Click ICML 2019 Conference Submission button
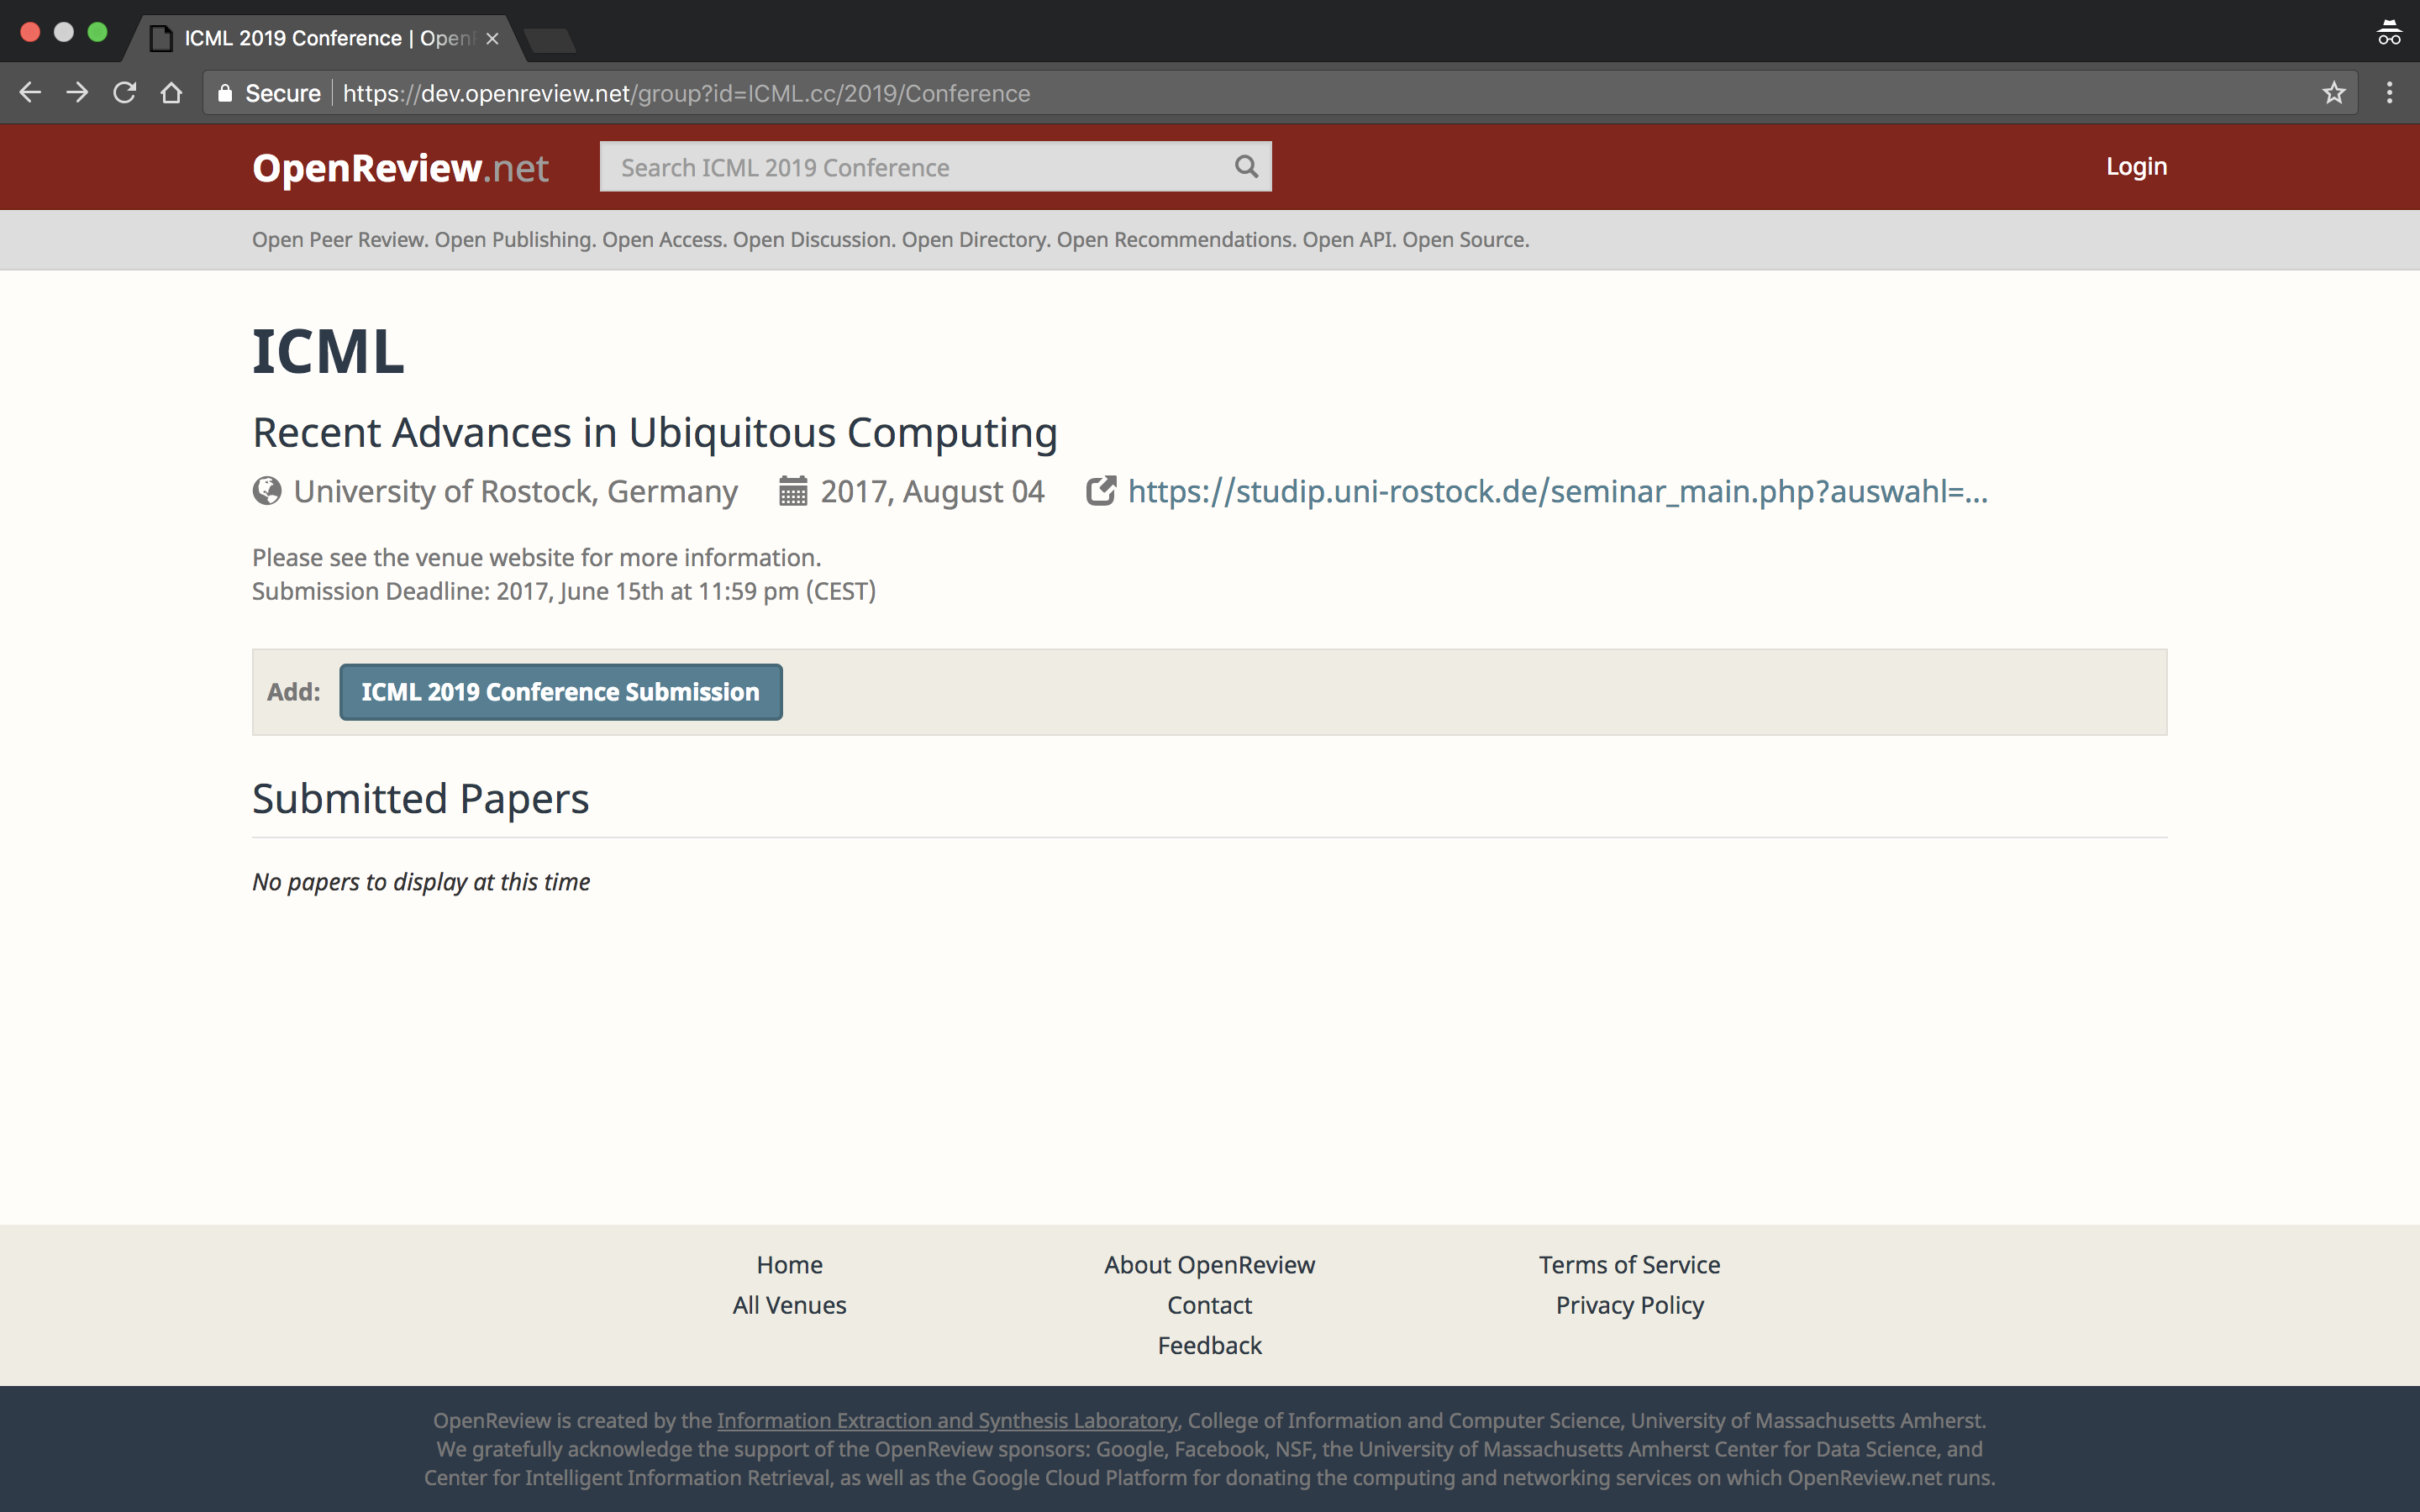 click(x=560, y=692)
